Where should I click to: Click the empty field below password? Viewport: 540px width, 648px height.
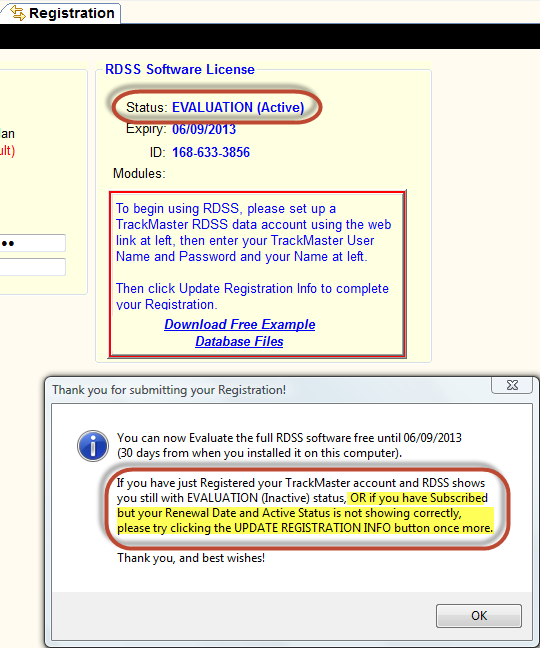[x=32, y=267]
